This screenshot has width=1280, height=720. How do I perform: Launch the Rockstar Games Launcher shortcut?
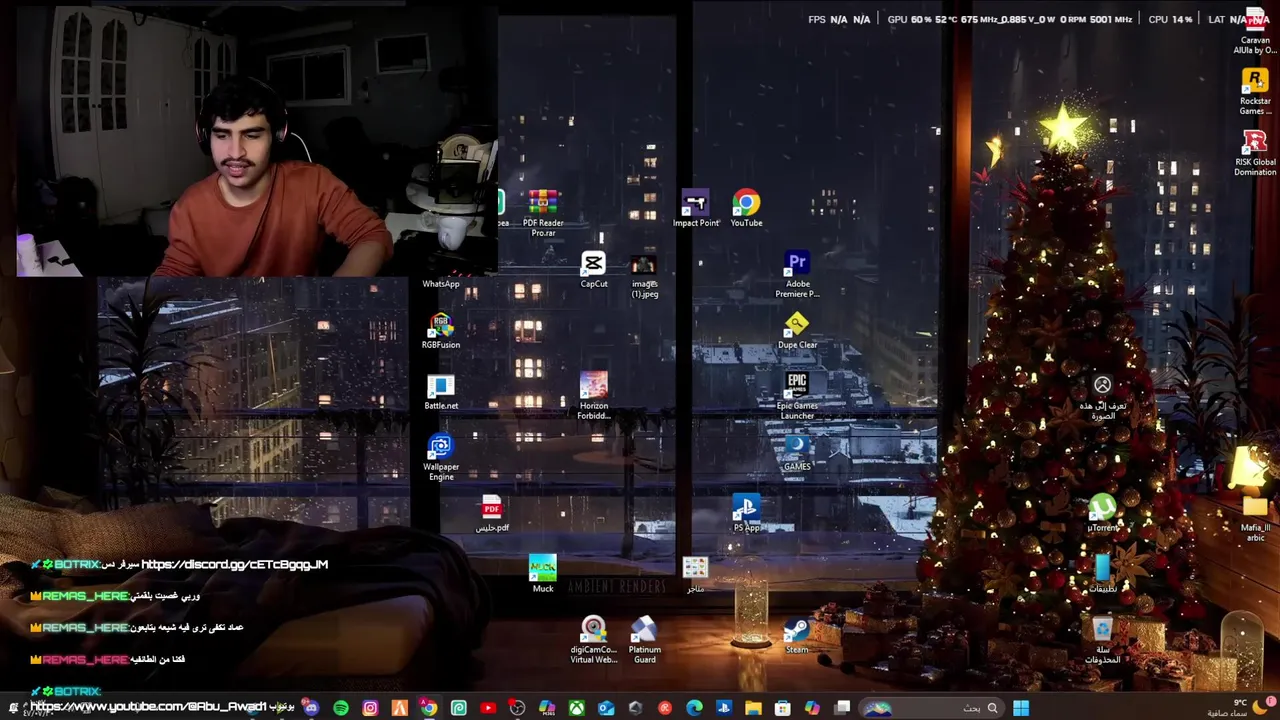[1255, 92]
